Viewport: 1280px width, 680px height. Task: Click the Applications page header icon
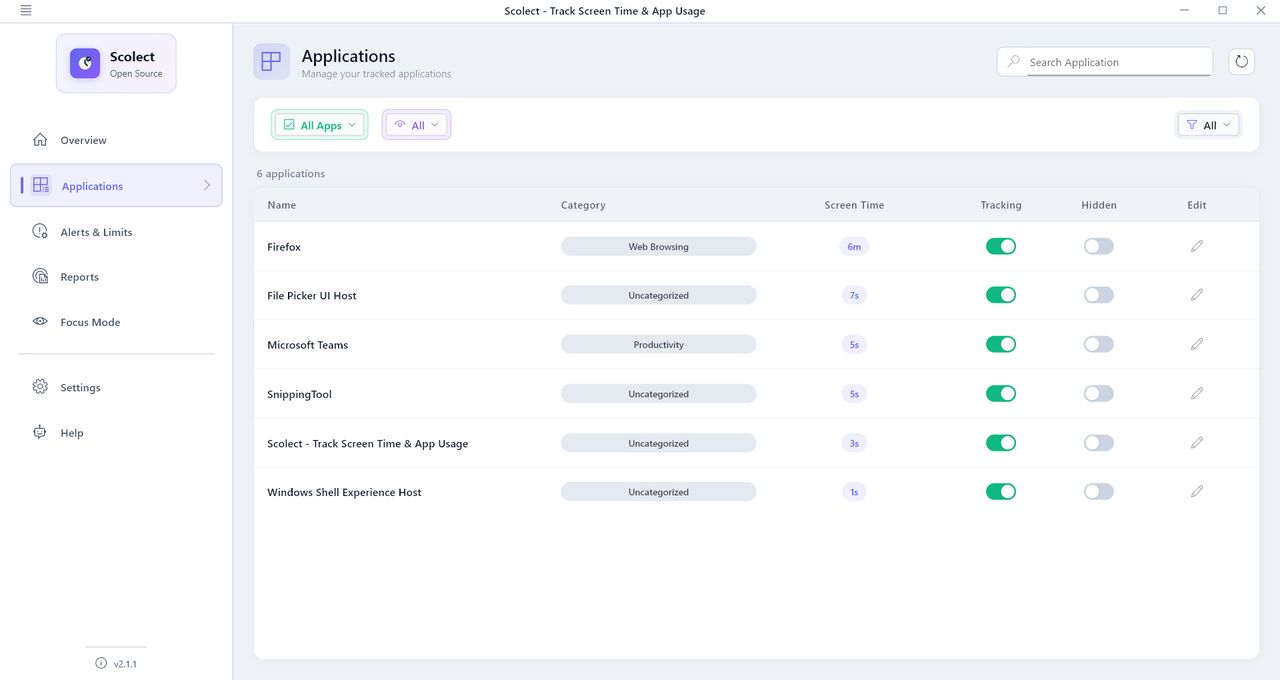pos(271,62)
